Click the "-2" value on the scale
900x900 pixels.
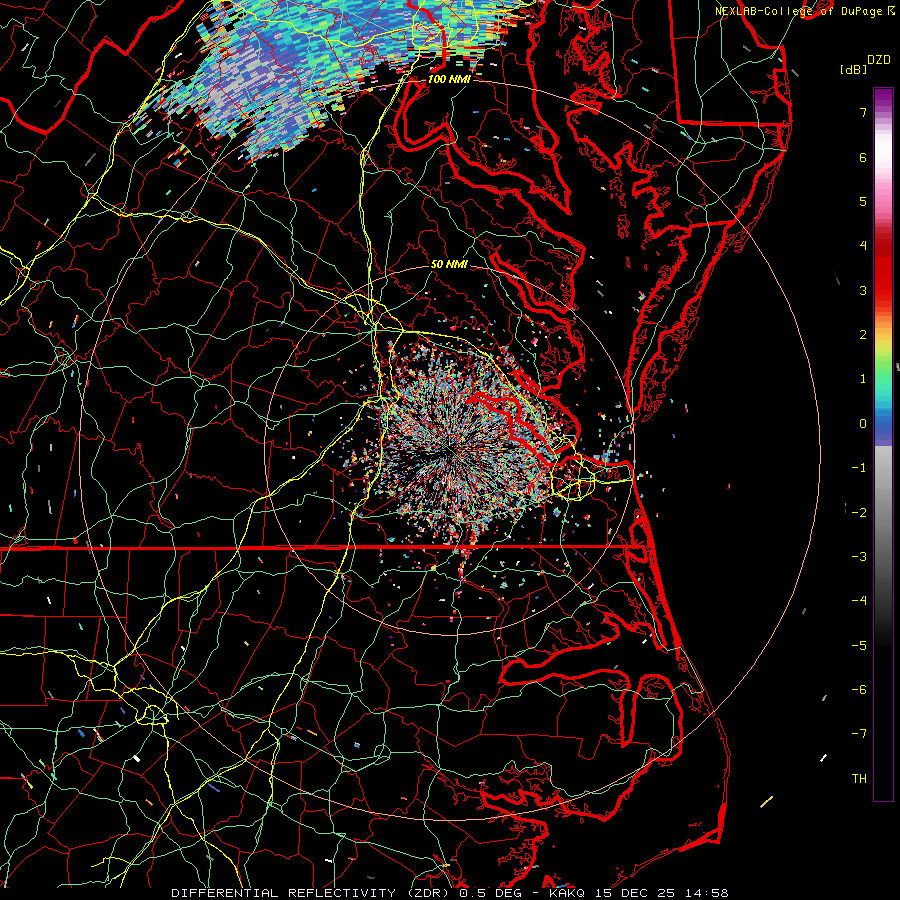859,513
